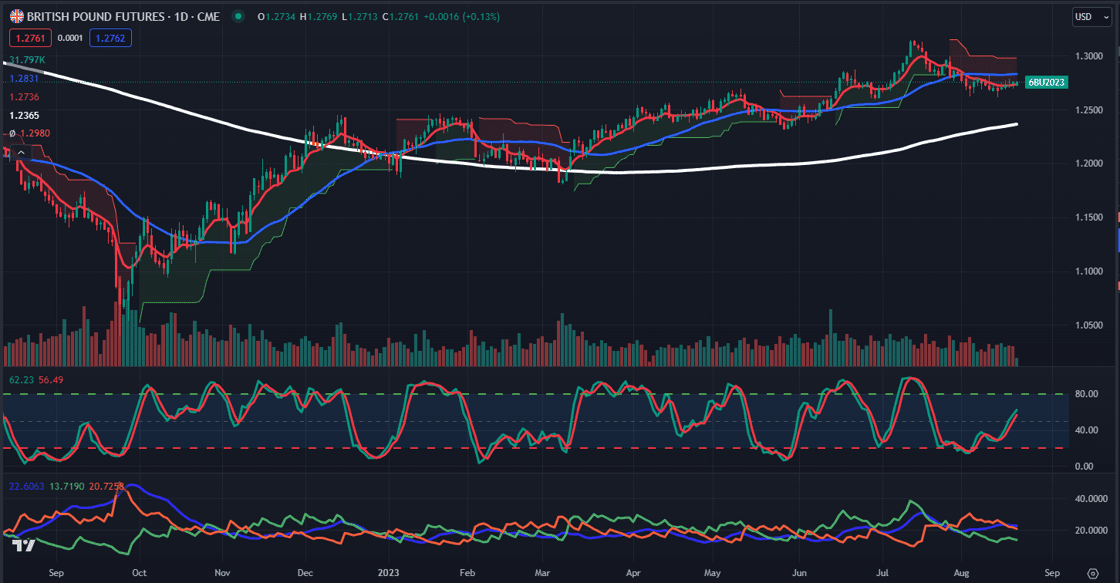Click the red sell price button 1.2761

30,39
